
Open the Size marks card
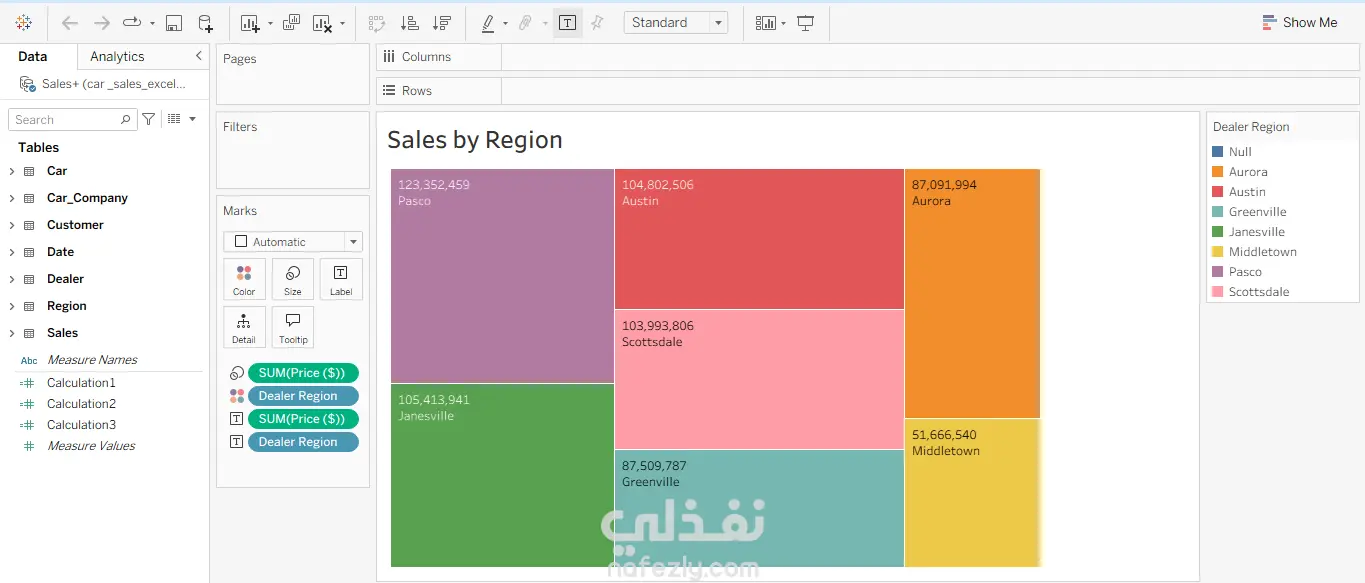point(292,279)
